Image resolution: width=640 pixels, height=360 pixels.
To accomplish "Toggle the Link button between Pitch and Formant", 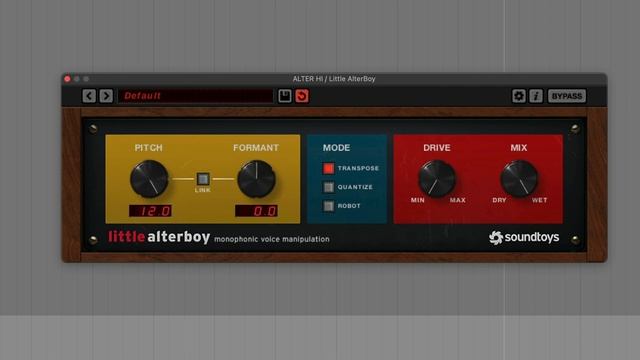I will pos(203,179).
